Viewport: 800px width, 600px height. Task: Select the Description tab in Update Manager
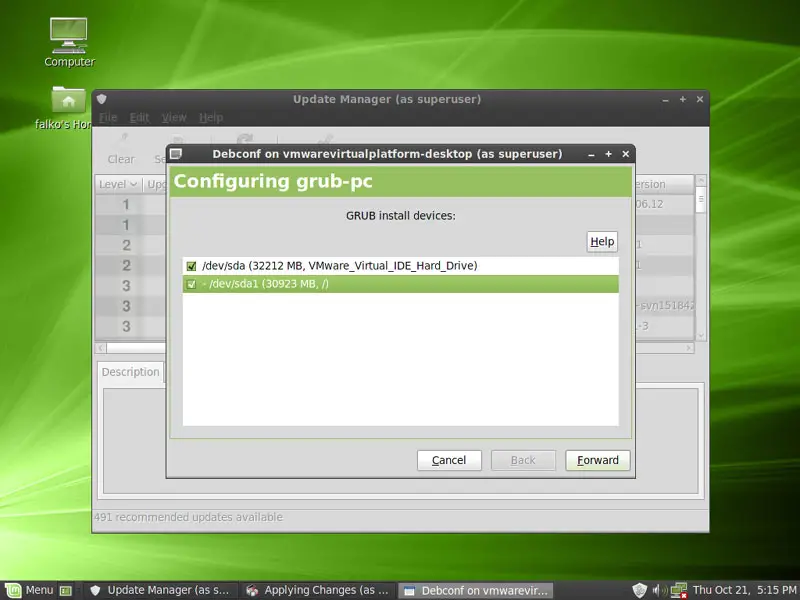(131, 372)
